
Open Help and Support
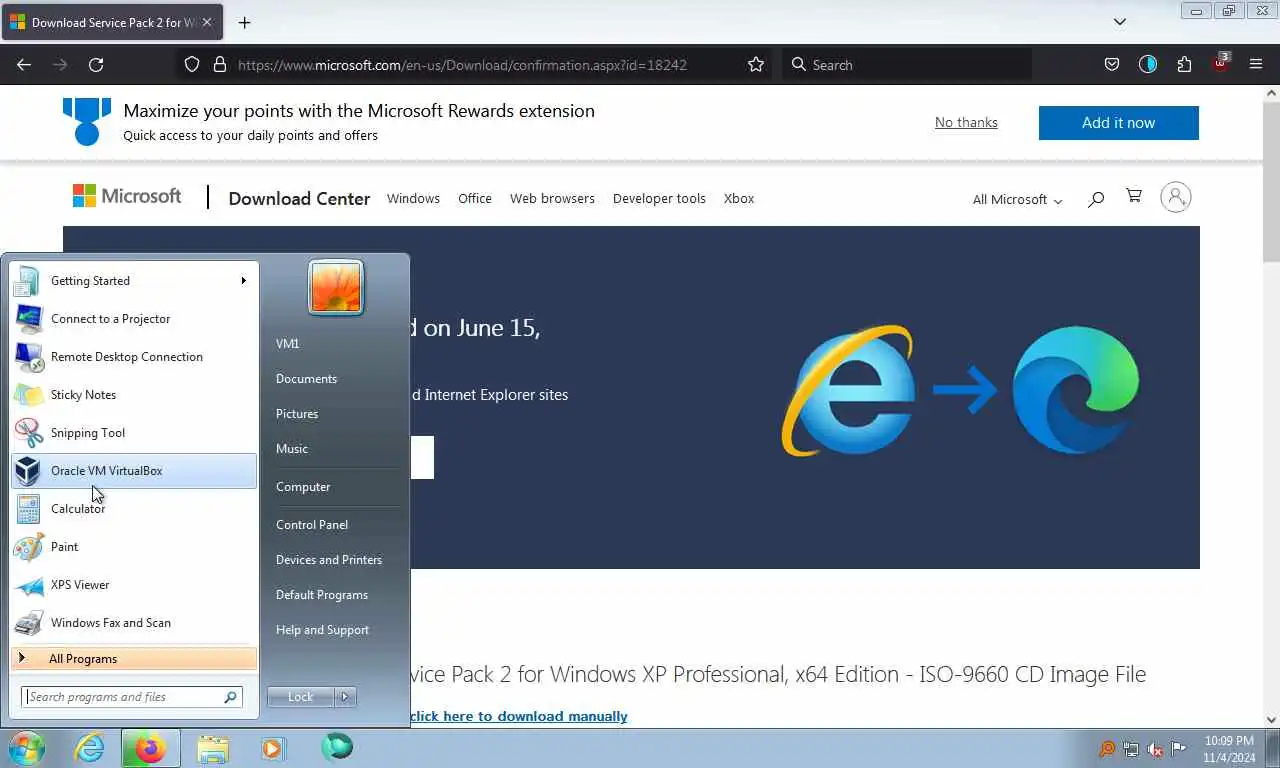[322, 630]
